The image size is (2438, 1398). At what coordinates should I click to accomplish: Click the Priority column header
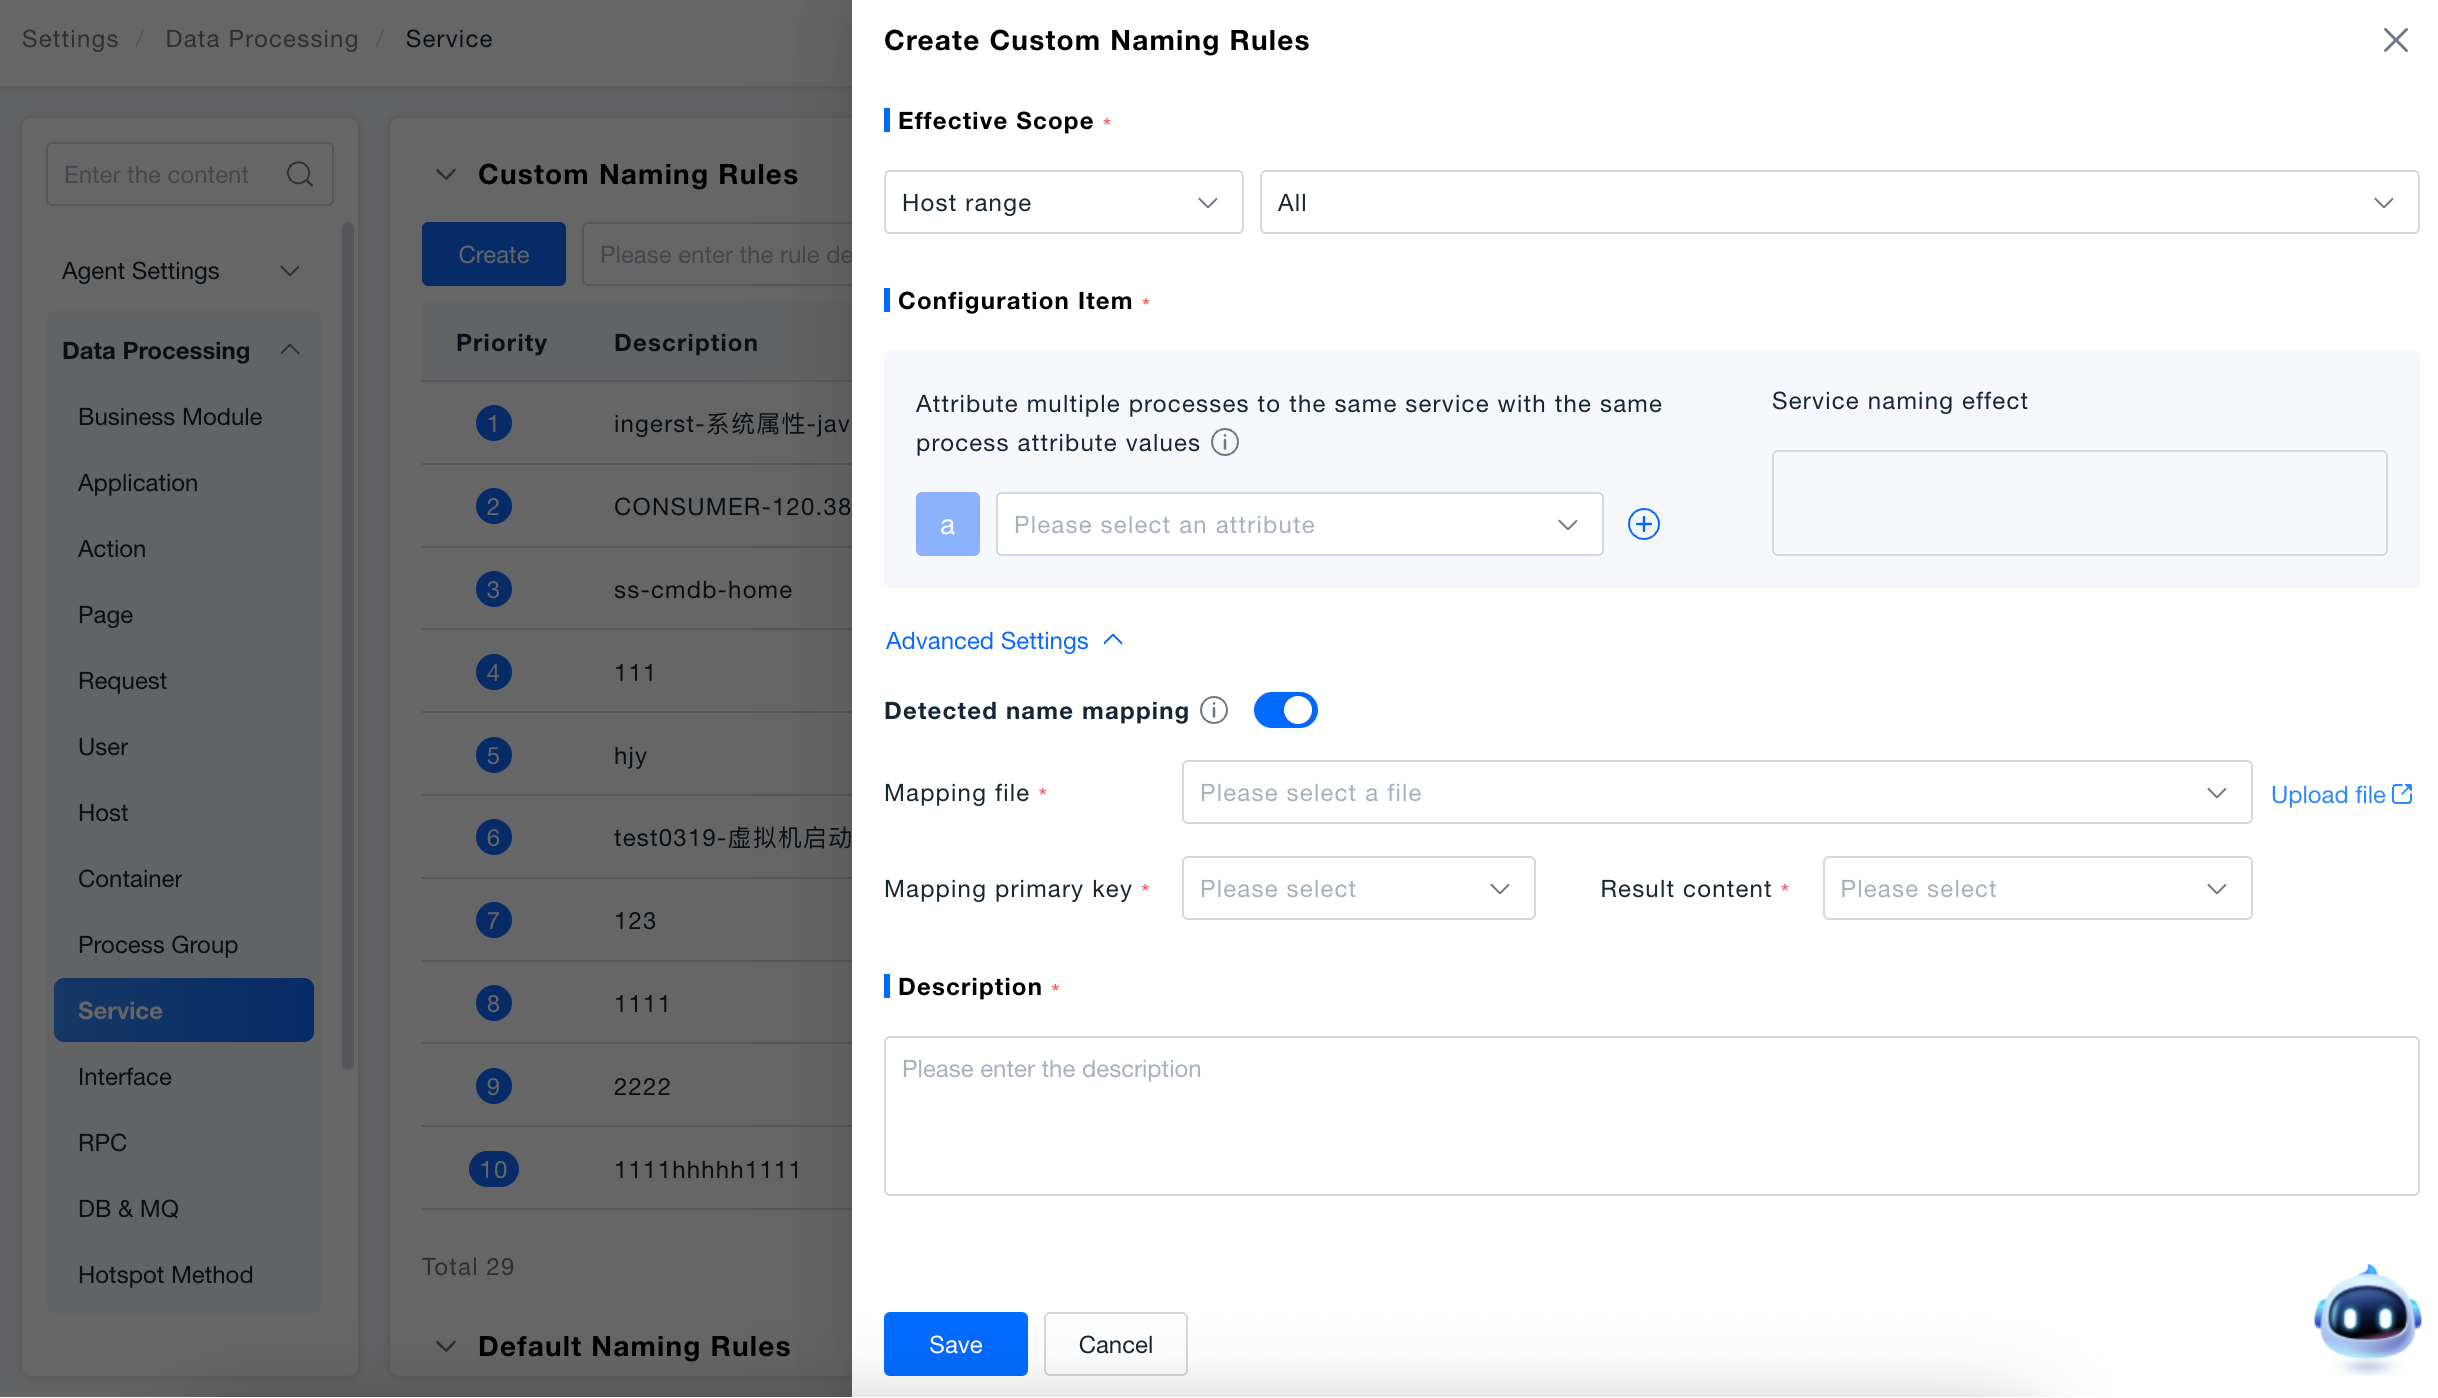coord(501,343)
